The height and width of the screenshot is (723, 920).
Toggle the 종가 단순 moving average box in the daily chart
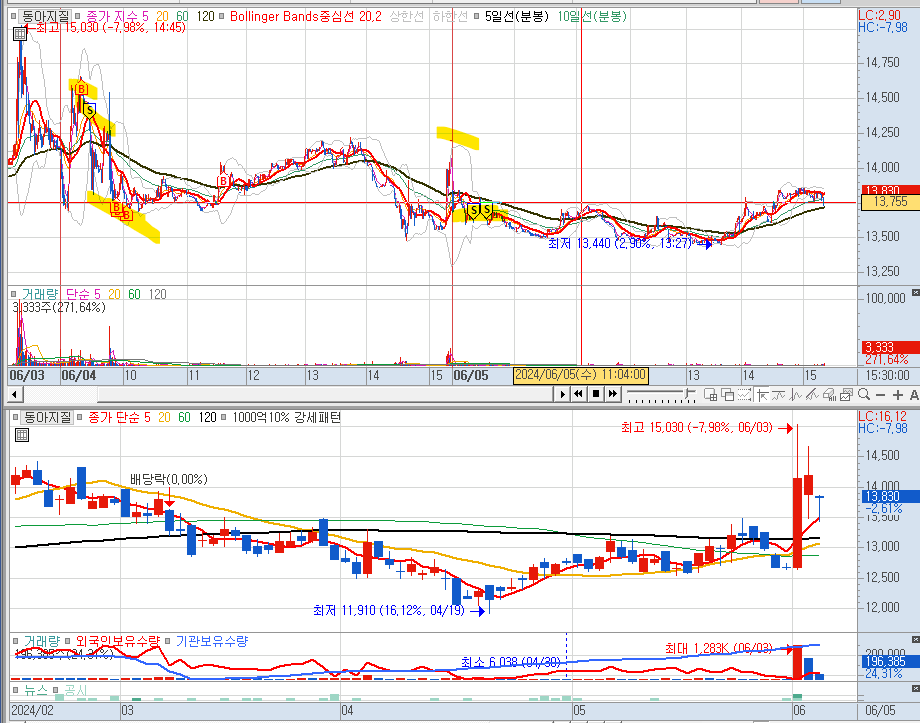(x=80, y=417)
